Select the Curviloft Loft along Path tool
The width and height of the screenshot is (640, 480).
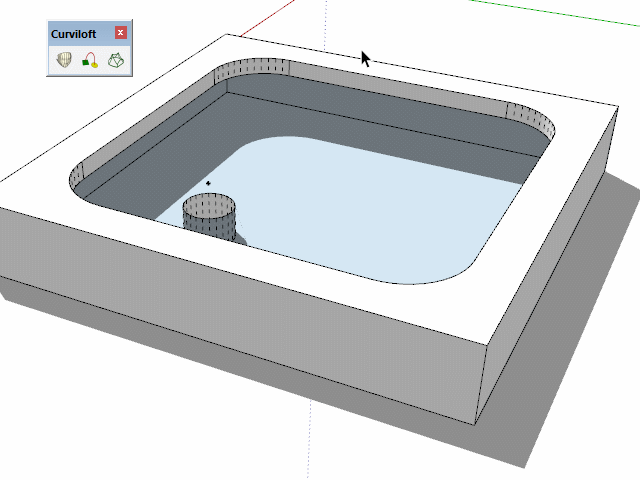point(90,61)
